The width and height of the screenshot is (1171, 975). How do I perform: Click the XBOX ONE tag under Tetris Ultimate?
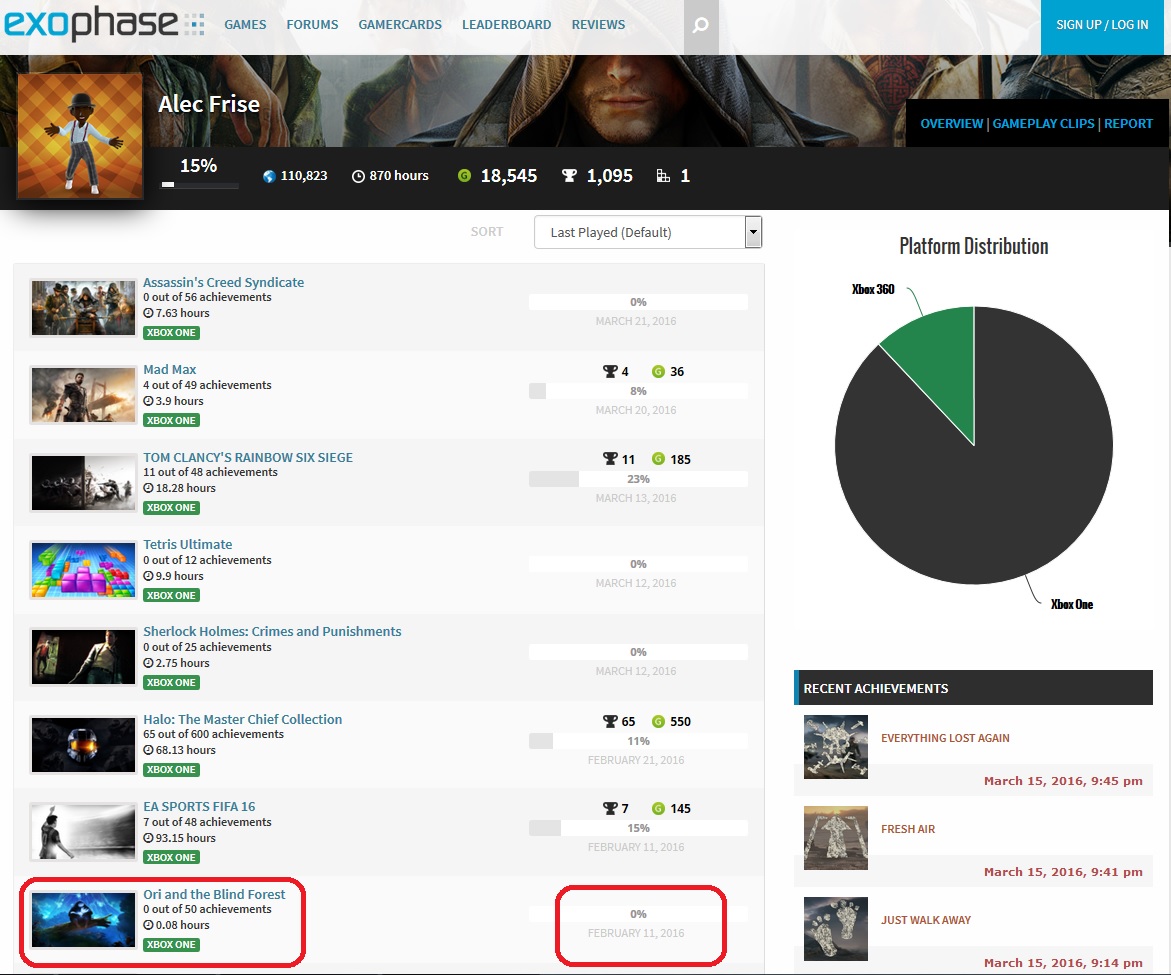[x=171, y=596]
